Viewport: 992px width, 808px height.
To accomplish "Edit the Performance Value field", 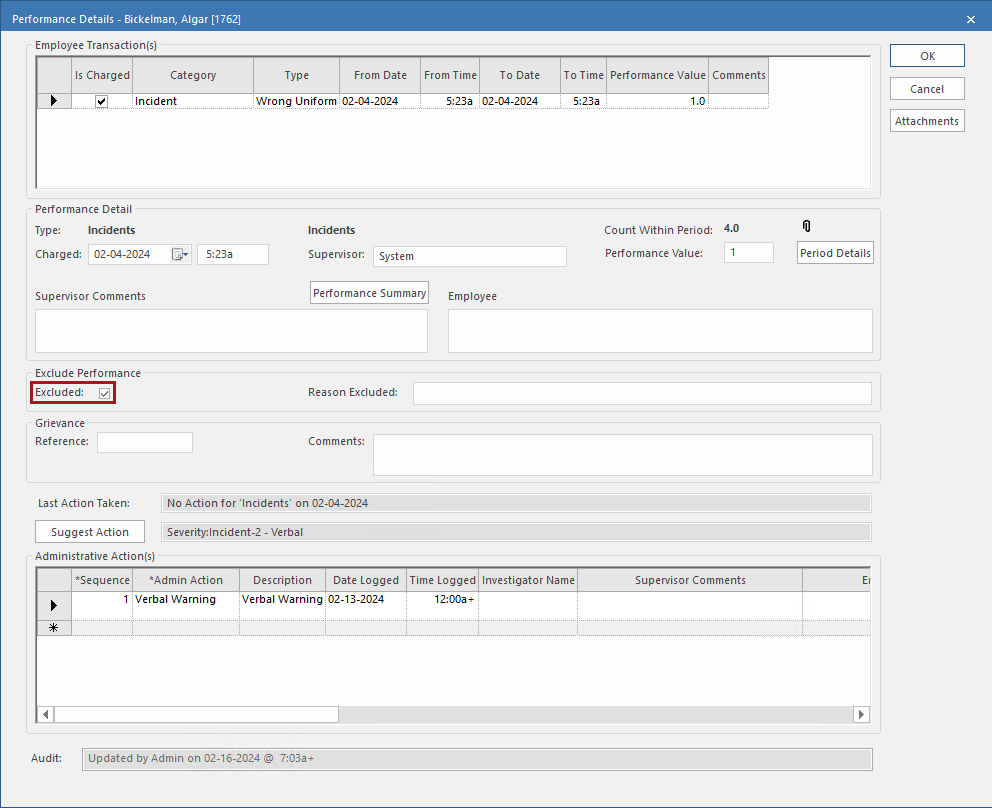I will tap(748, 252).
